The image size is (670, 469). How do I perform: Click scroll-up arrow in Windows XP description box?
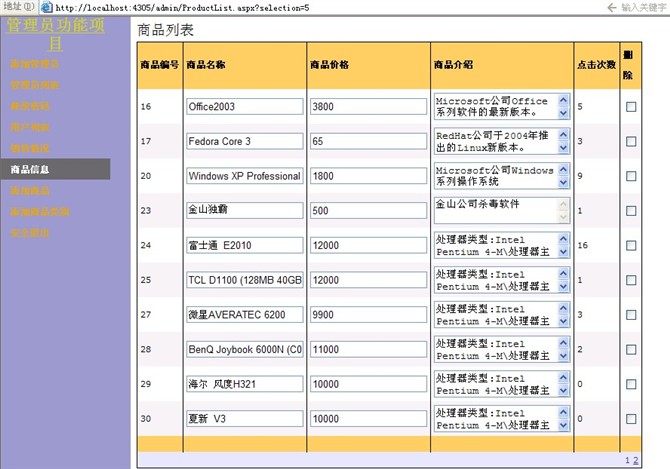coord(564,170)
